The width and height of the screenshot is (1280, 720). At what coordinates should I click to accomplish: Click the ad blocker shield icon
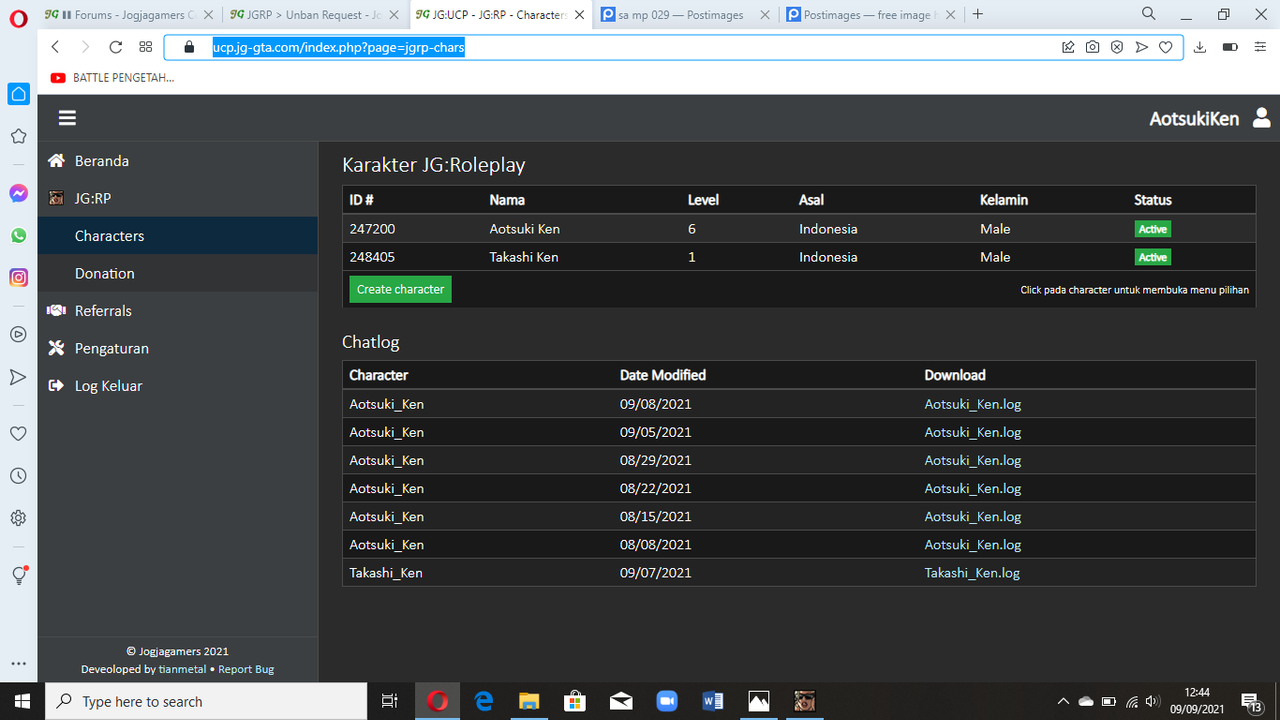click(1117, 47)
